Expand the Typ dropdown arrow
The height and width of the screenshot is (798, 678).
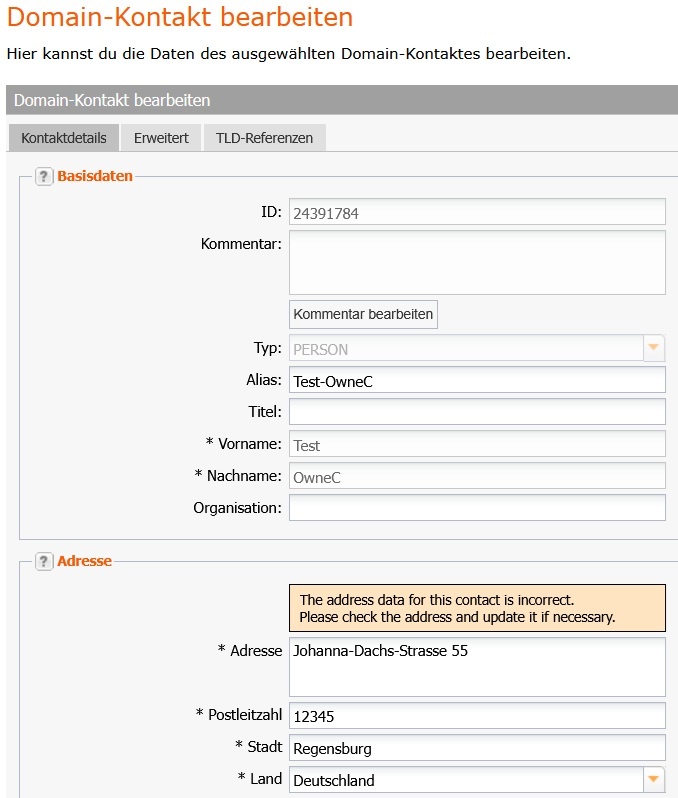[x=654, y=348]
